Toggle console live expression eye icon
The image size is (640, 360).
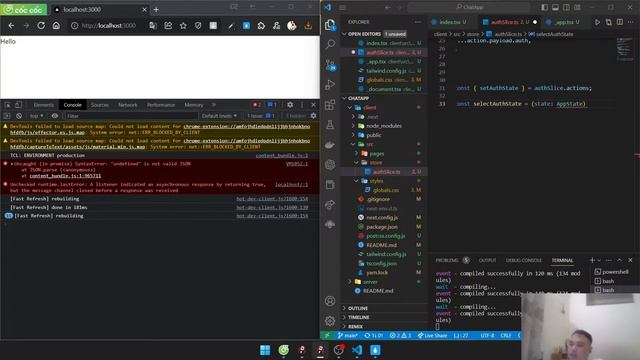coord(55,116)
